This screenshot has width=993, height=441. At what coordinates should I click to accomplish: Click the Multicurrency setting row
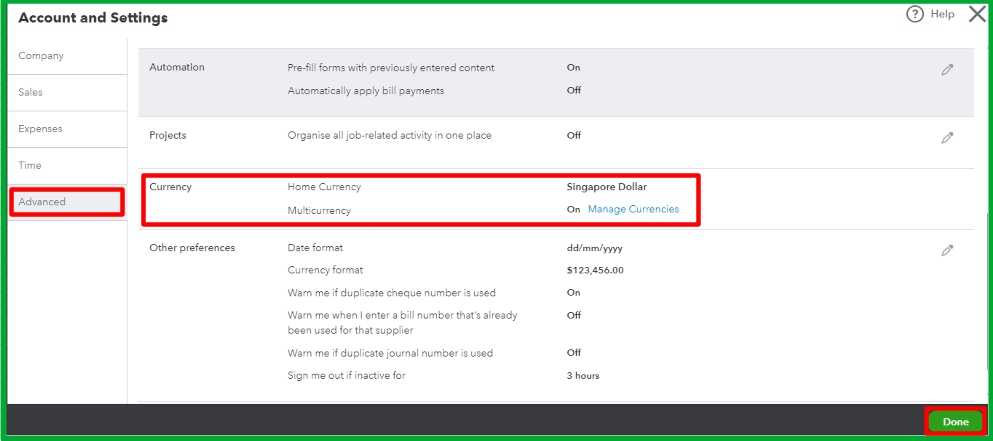point(319,211)
